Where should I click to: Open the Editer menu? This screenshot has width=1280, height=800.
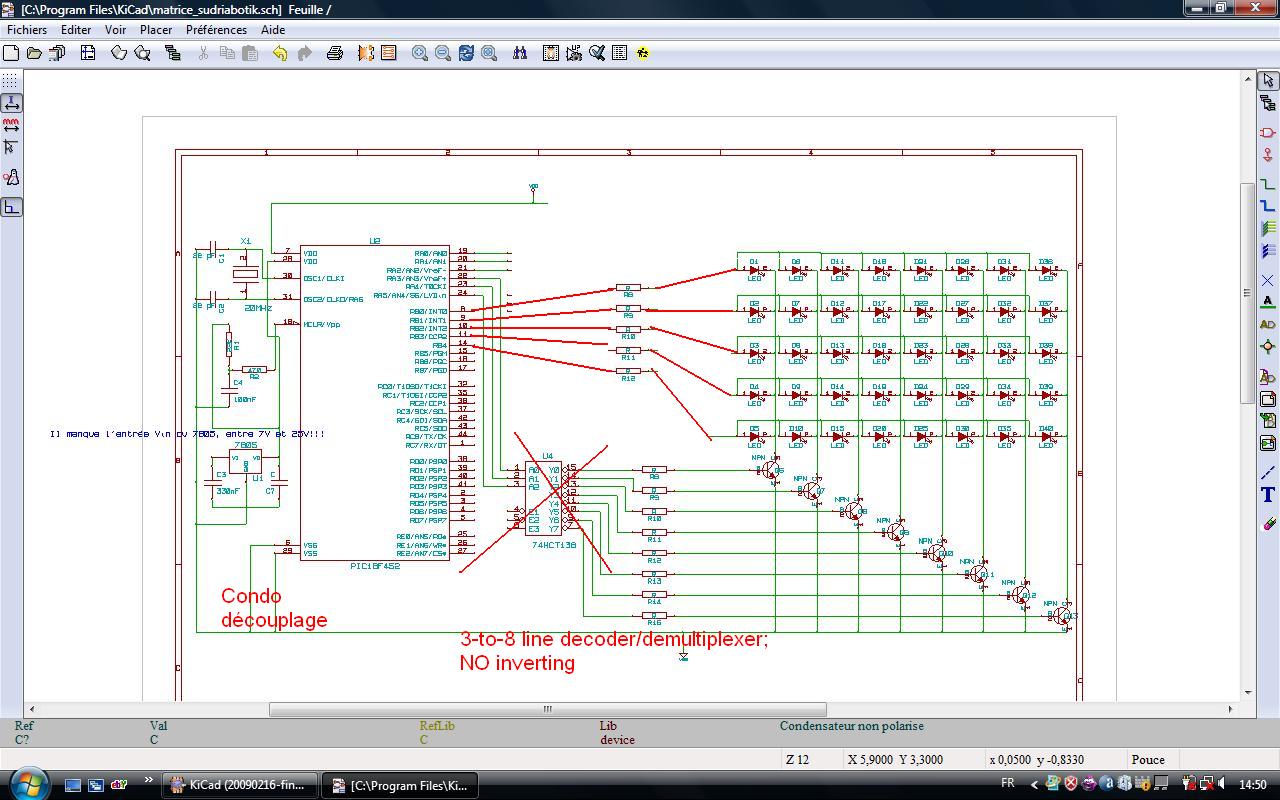(x=76, y=30)
